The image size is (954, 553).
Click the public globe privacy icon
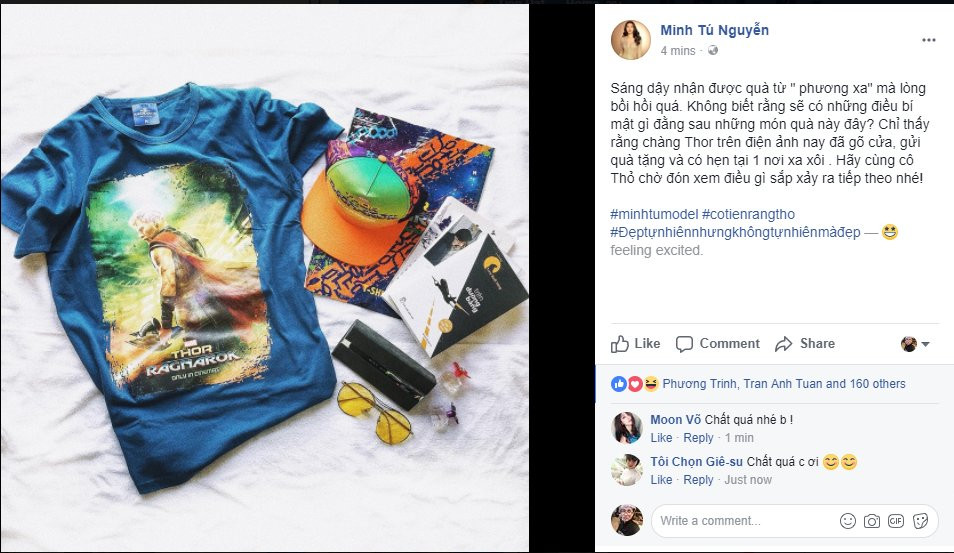pos(713,50)
